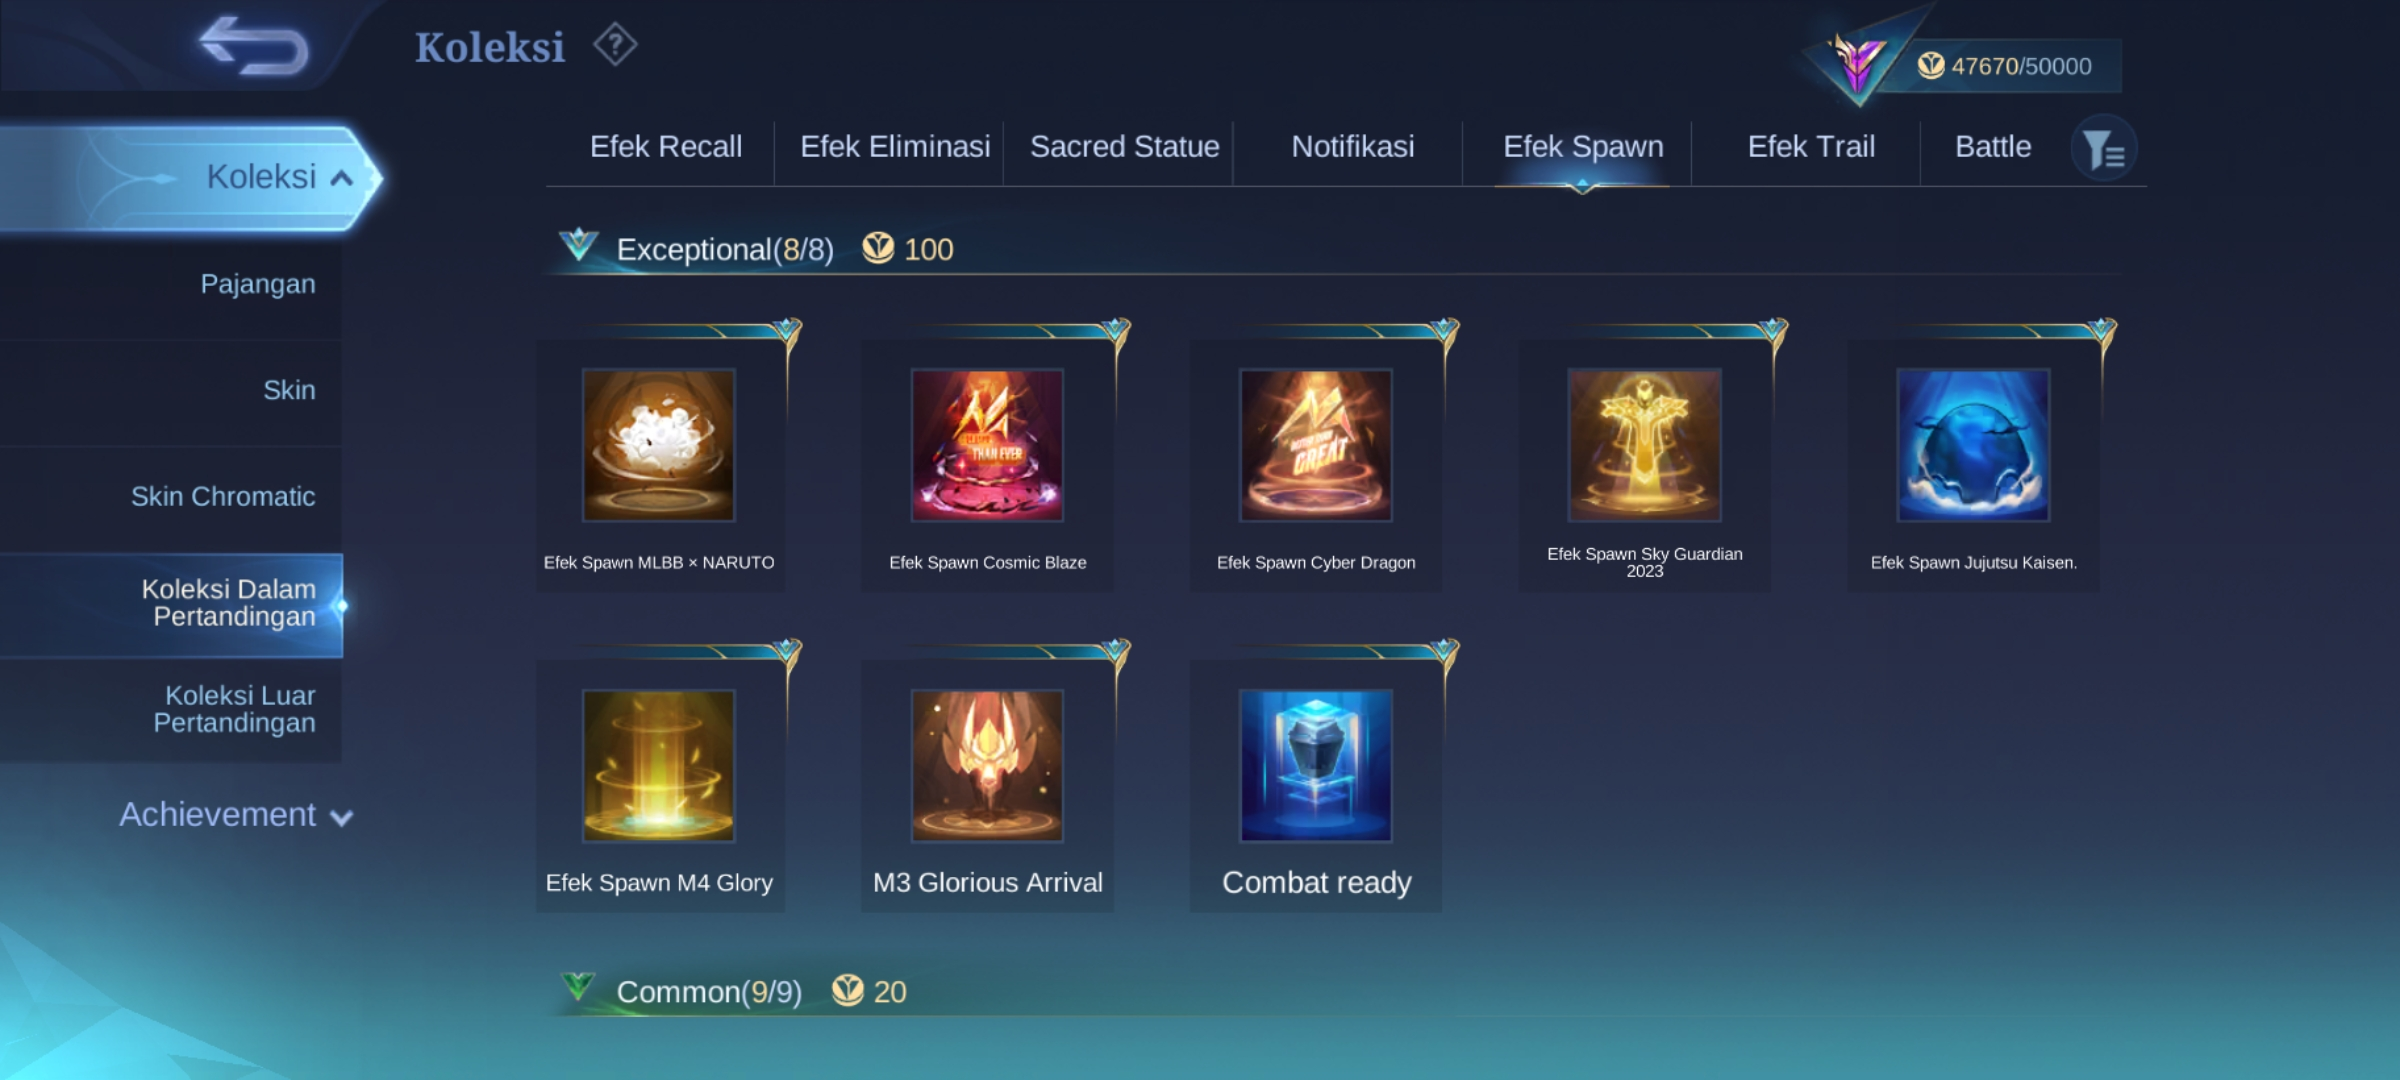Tap the collection rank emblem icon
Screen dimensions: 2400x1080
coord(1858,62)
